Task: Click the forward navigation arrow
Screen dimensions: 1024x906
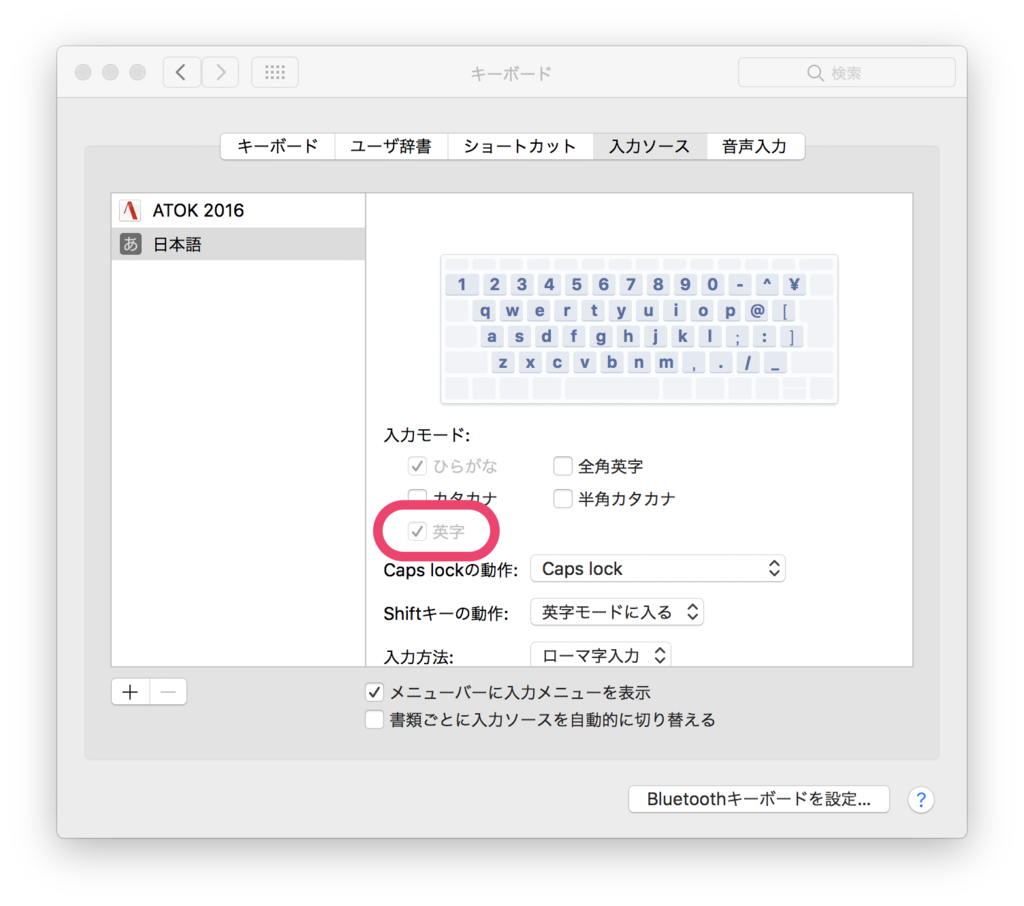Action: pyautogui.click(x=220, y=71)
